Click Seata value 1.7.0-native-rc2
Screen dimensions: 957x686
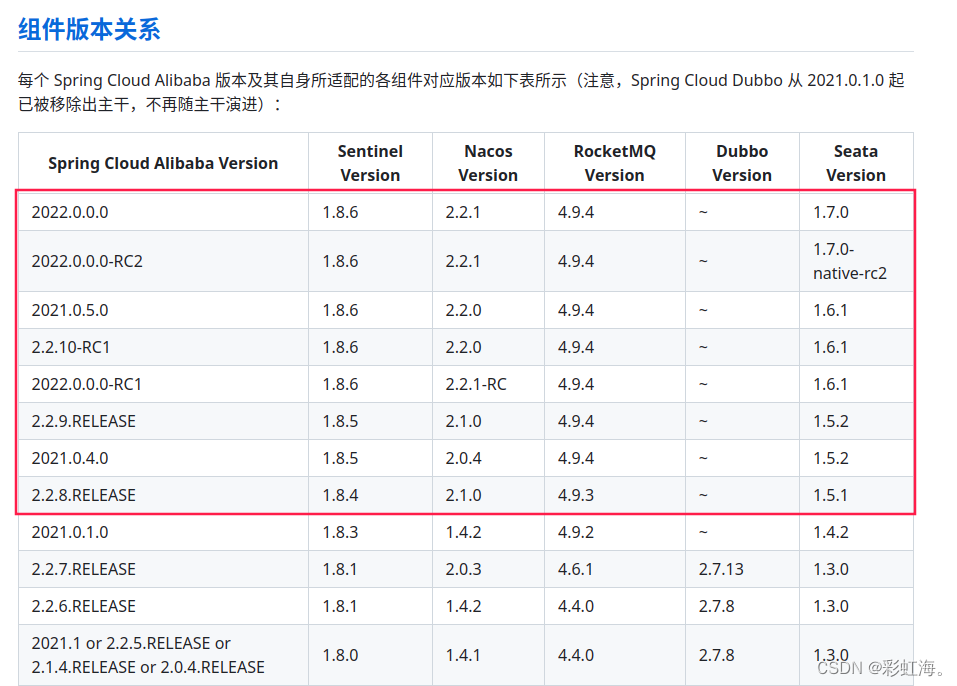coord(850,261)
